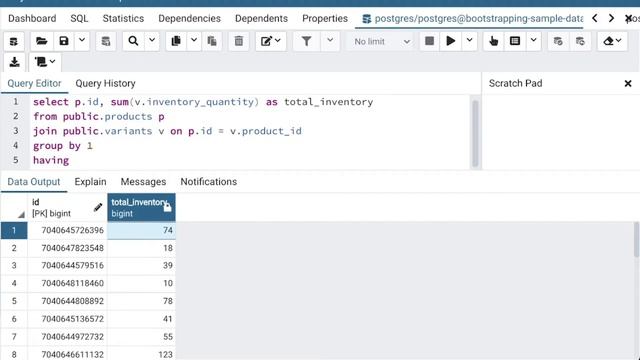The image size is (640, 360).
Task: Click the query editor vertical scrollbar
Action: tap(475, 133)
